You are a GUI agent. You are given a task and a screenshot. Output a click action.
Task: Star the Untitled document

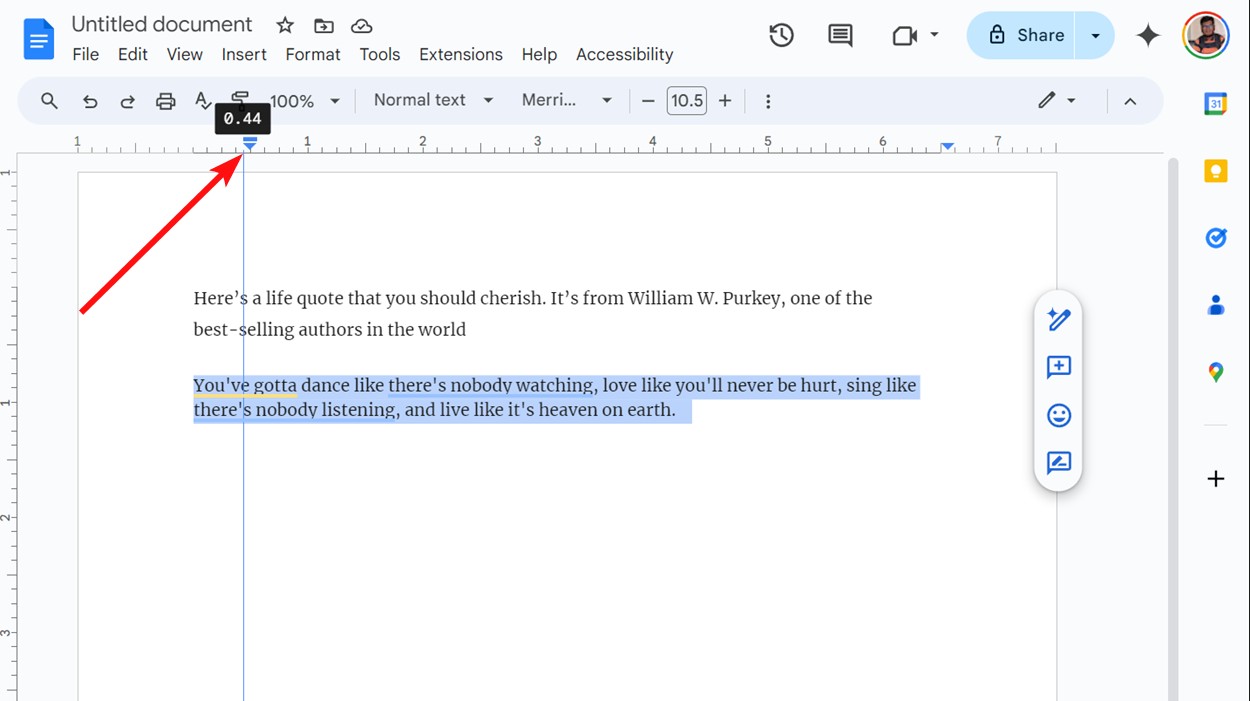pos(284,24)
